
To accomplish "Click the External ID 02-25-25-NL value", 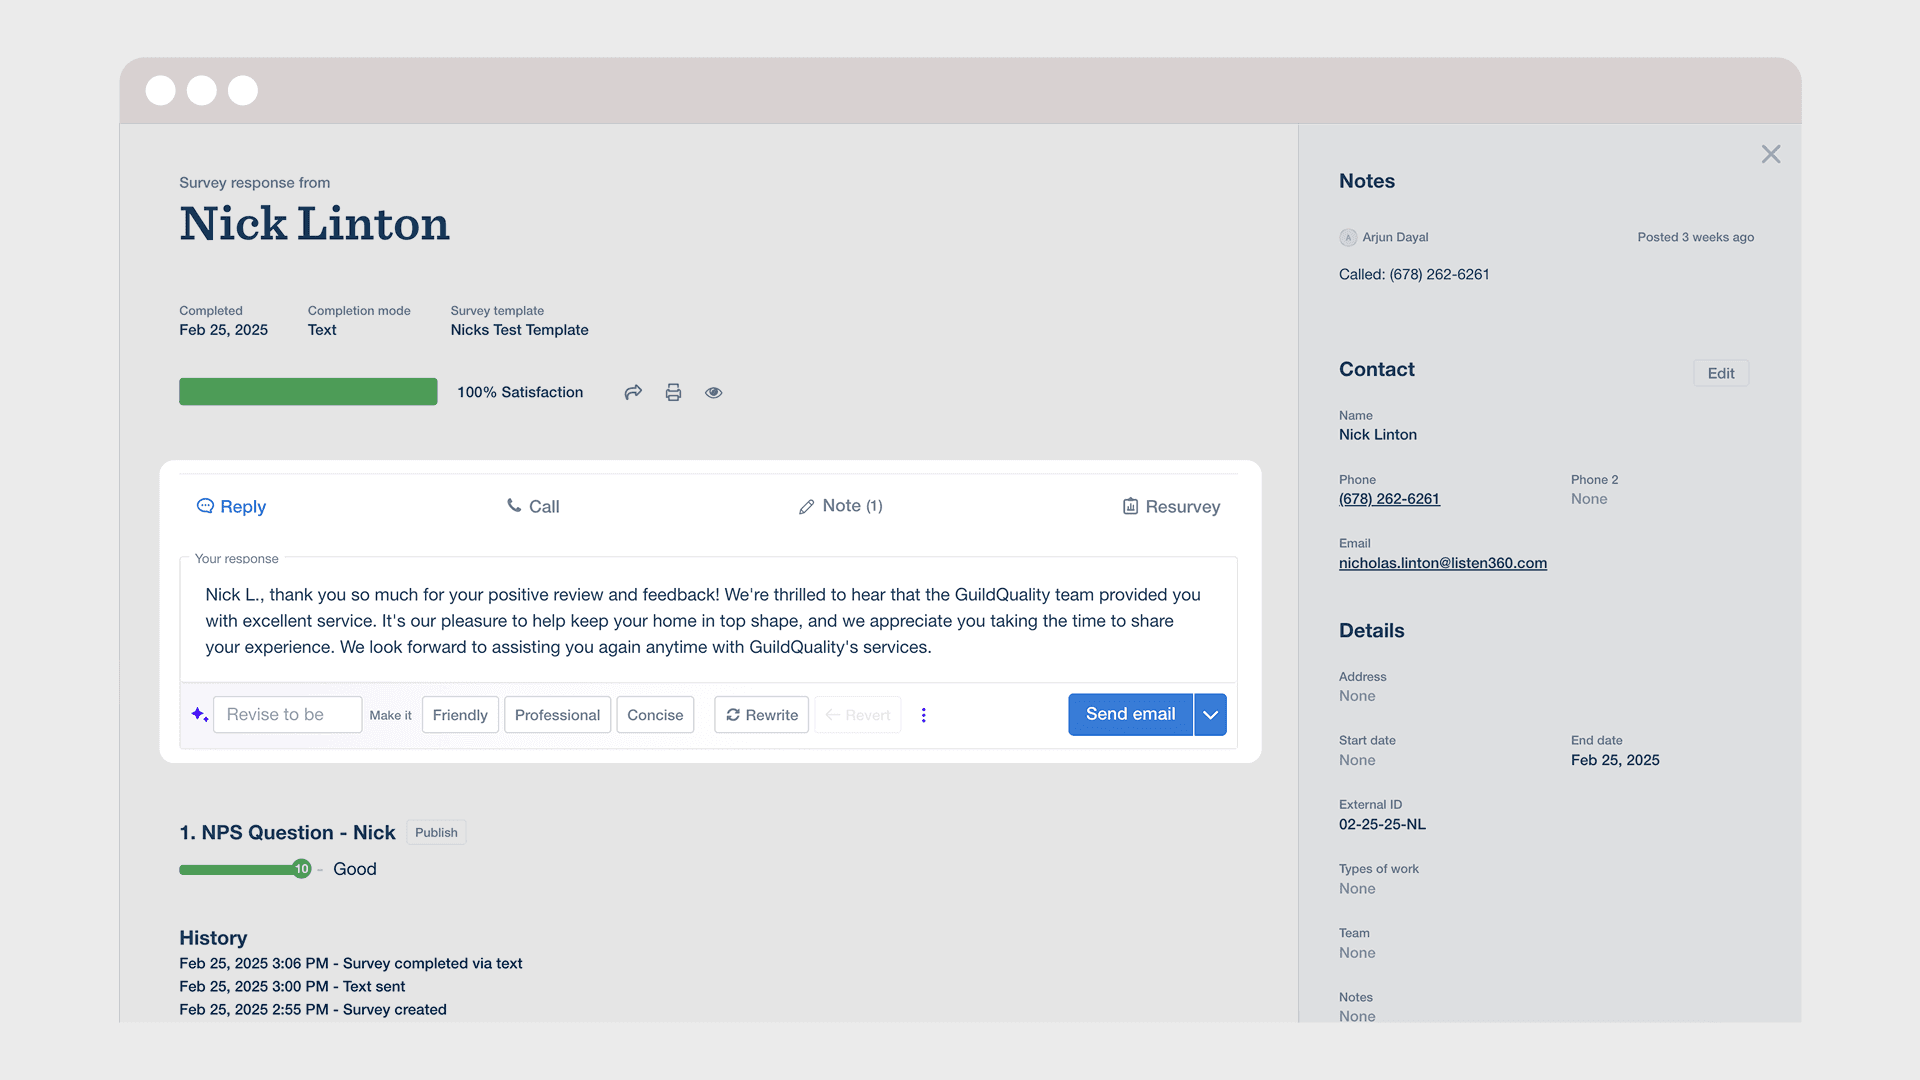I will coord(1382,824).
